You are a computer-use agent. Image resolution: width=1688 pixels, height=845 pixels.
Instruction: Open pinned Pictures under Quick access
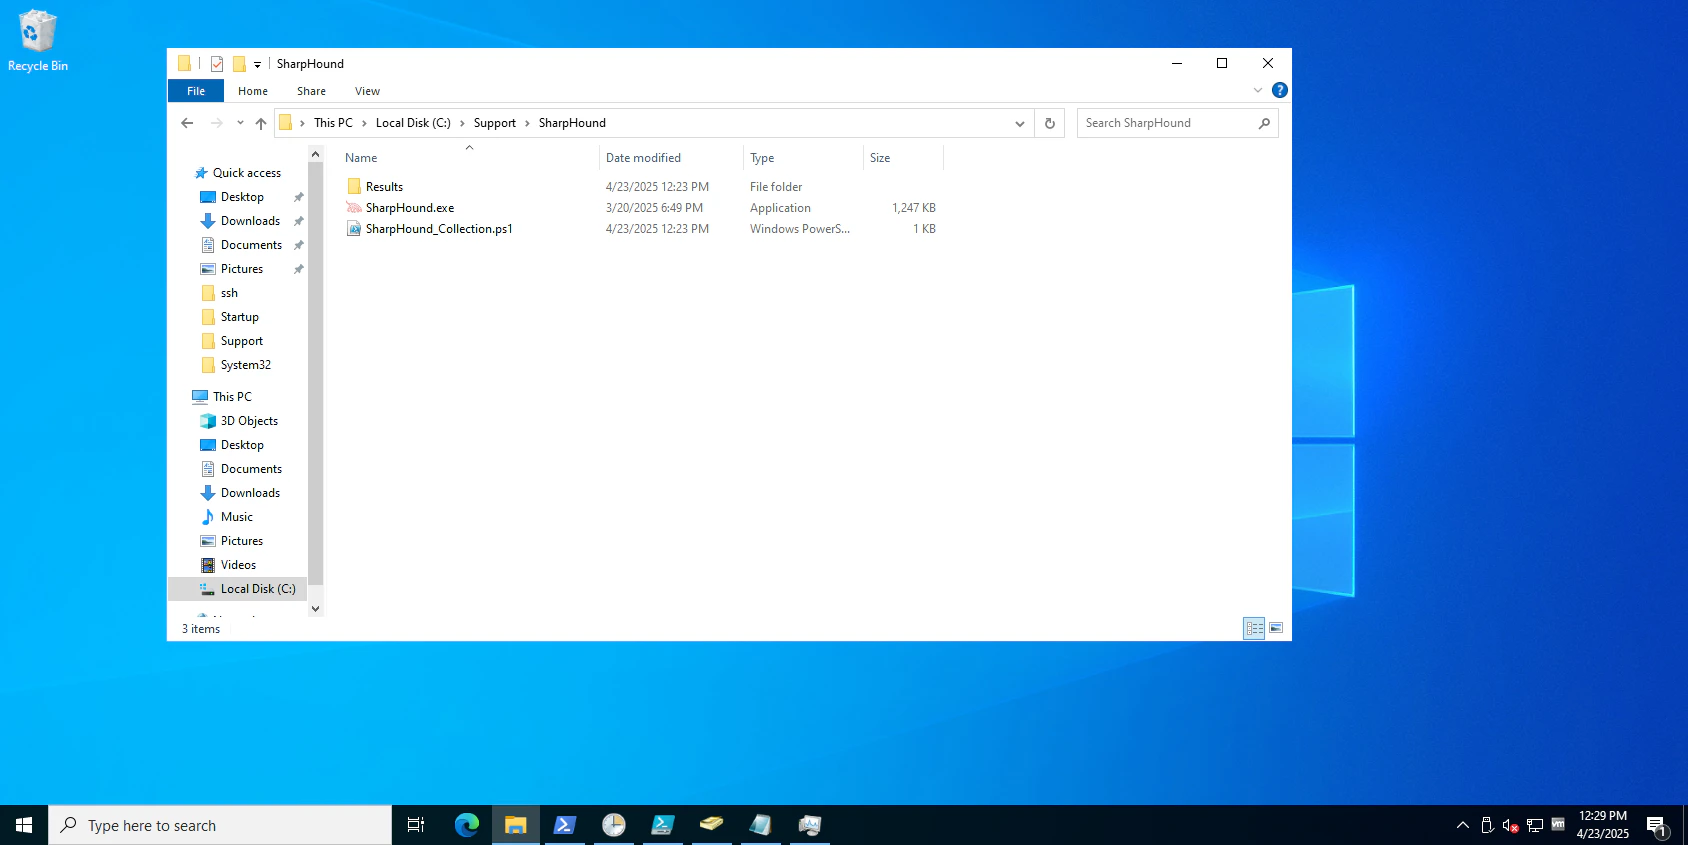(242, 269)
